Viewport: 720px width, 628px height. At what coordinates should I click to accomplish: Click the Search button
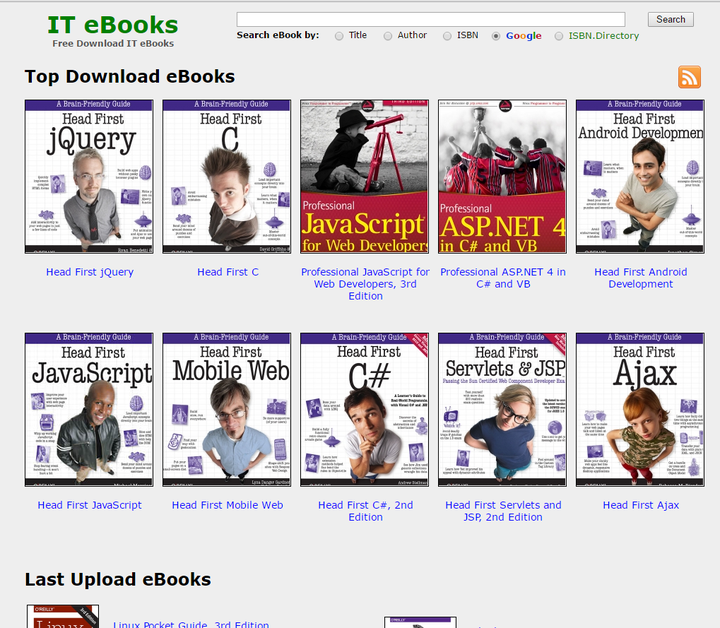(x=670, y=19)
